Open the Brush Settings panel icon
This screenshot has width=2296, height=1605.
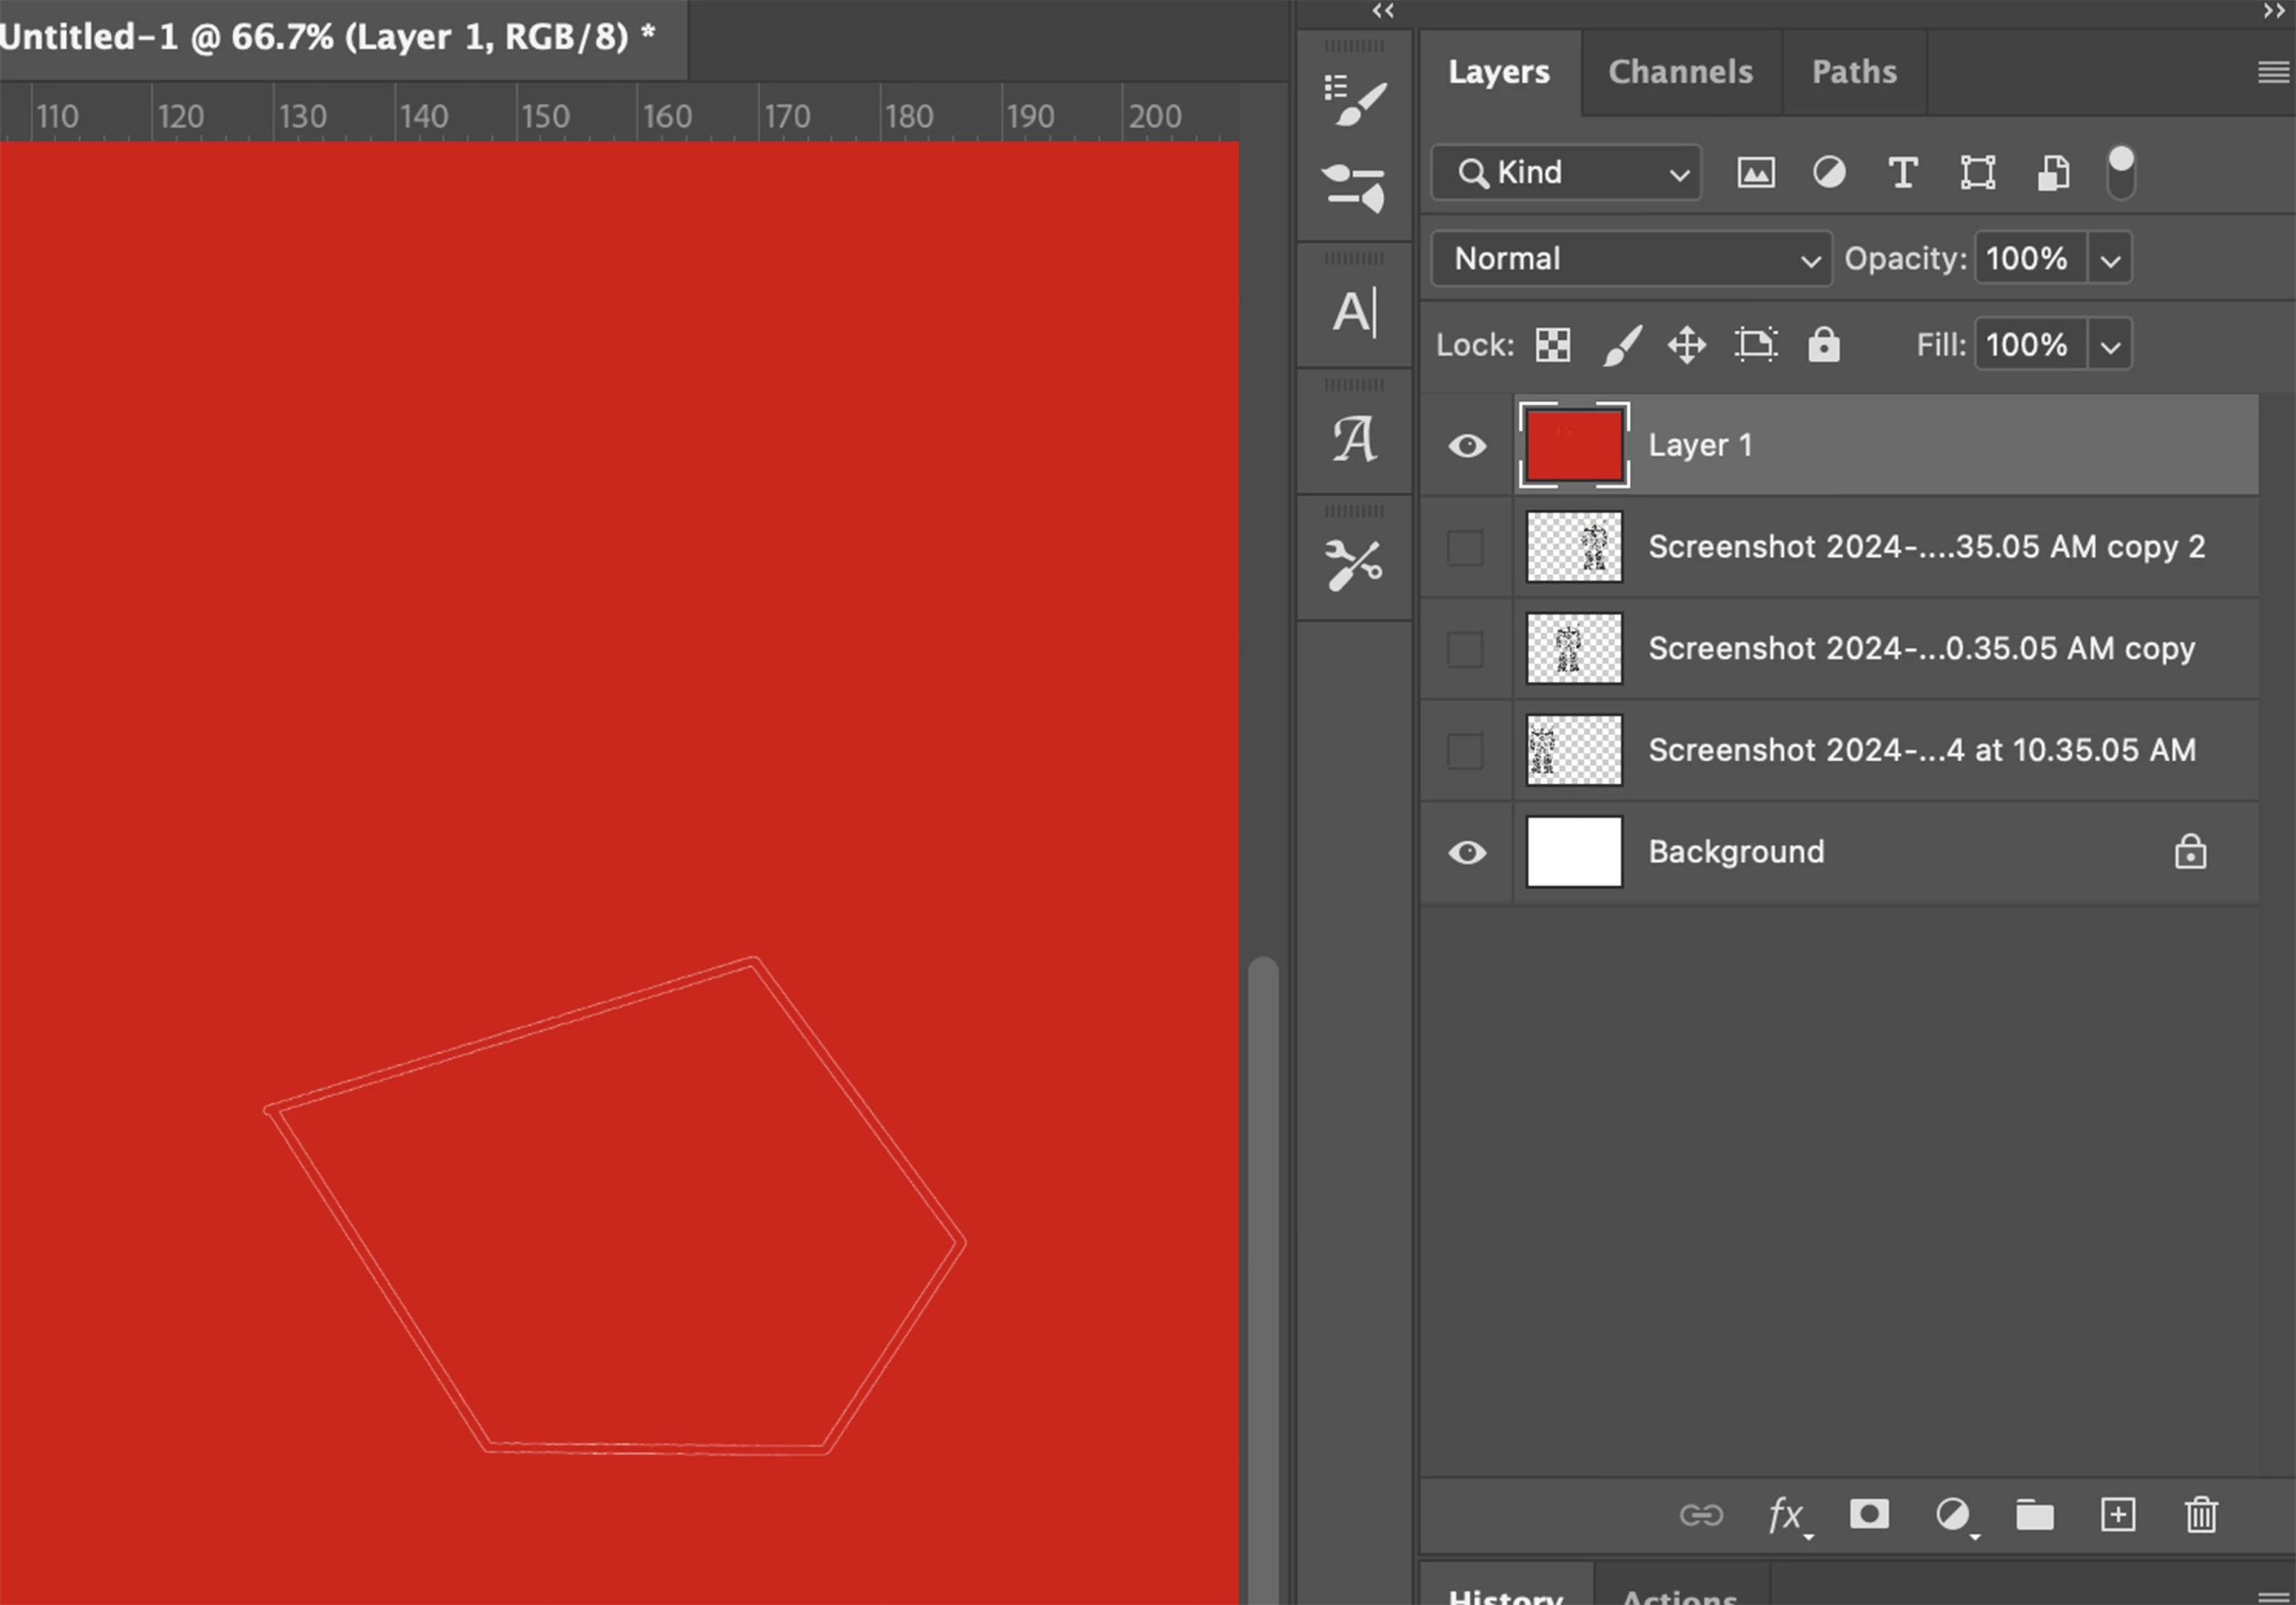pyautogui.click(x=1354, y=101)
